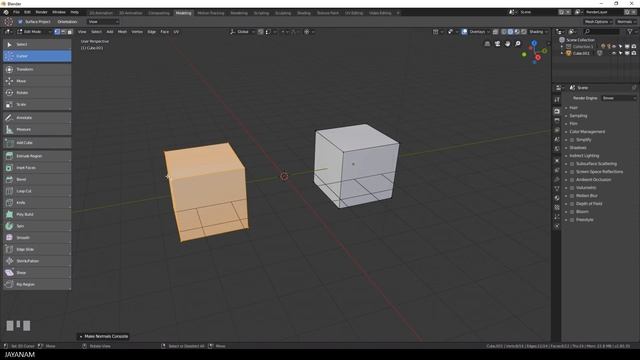Open the Vertex menu in viewport header
The width and height of the screenshot is (640, 360).
[137, 32]
